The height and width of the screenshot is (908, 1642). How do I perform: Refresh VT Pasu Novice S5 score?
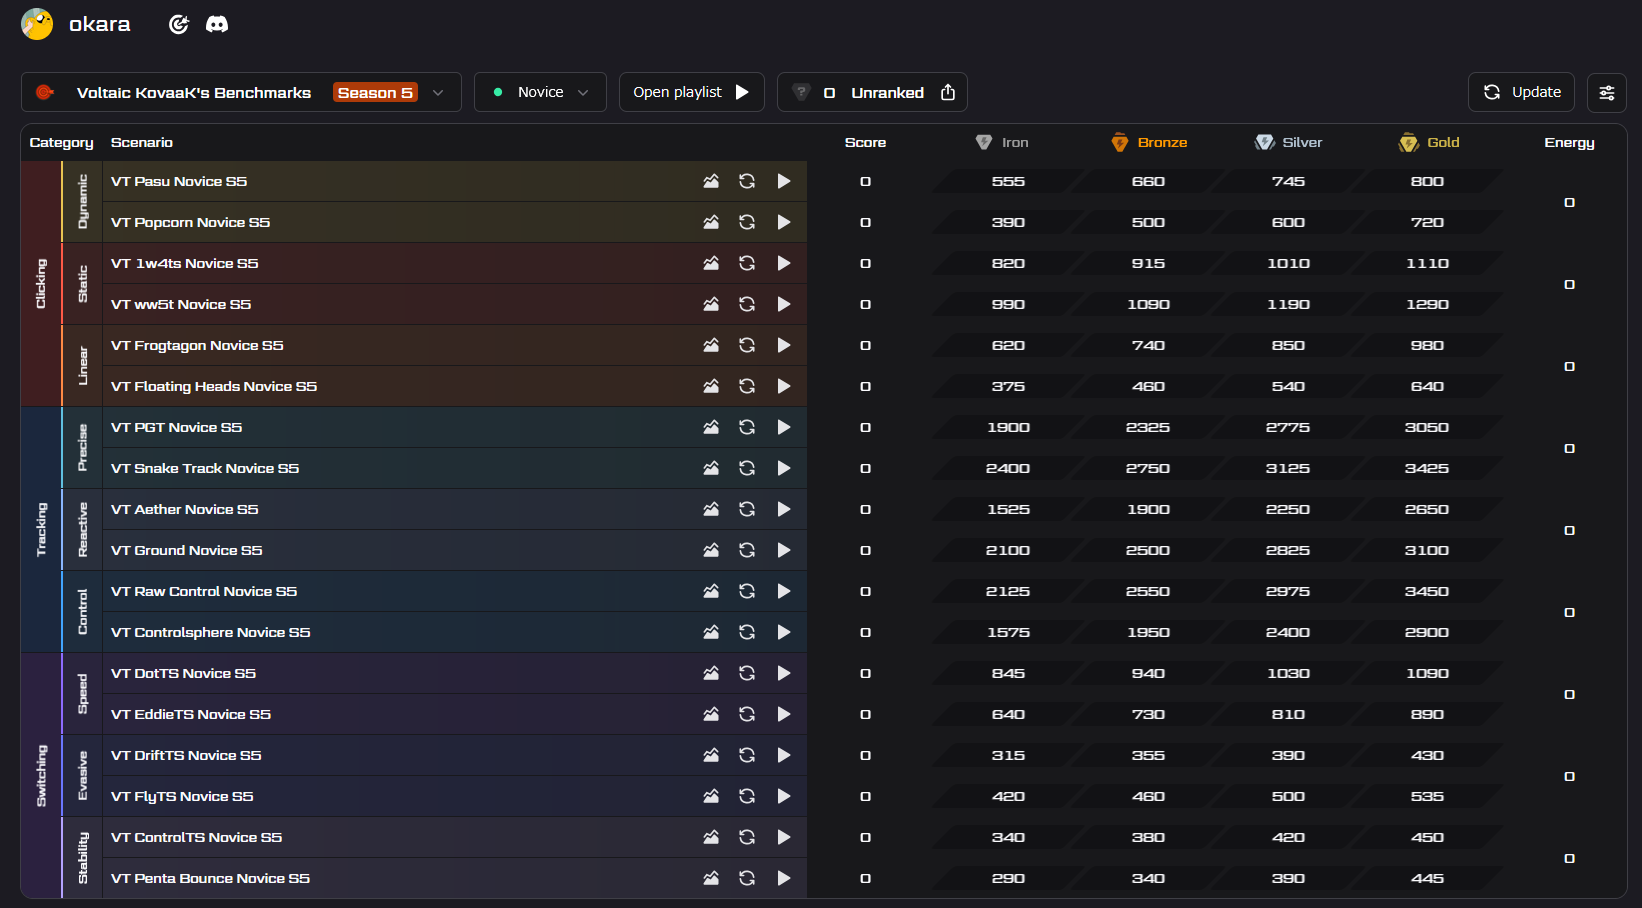coord(747,181)
